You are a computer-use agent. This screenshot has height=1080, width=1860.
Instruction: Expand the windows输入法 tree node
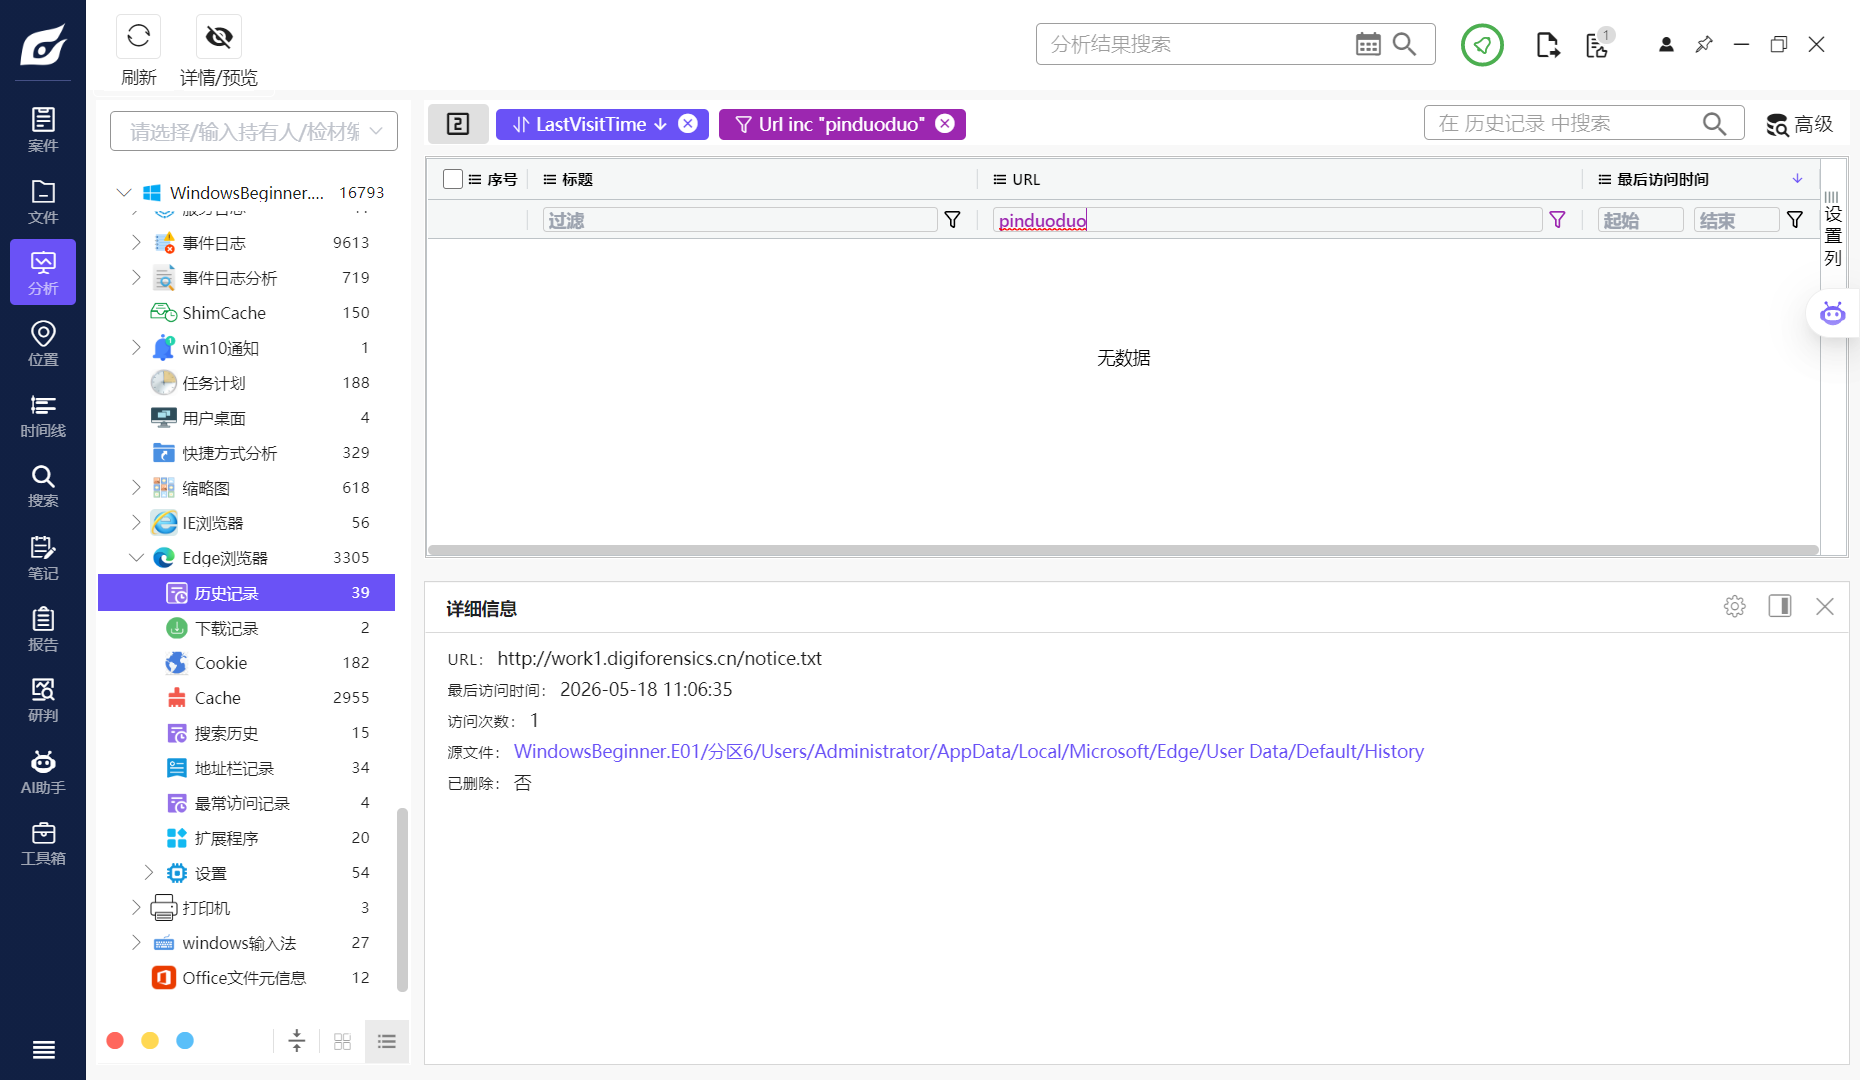click(136, 942)
